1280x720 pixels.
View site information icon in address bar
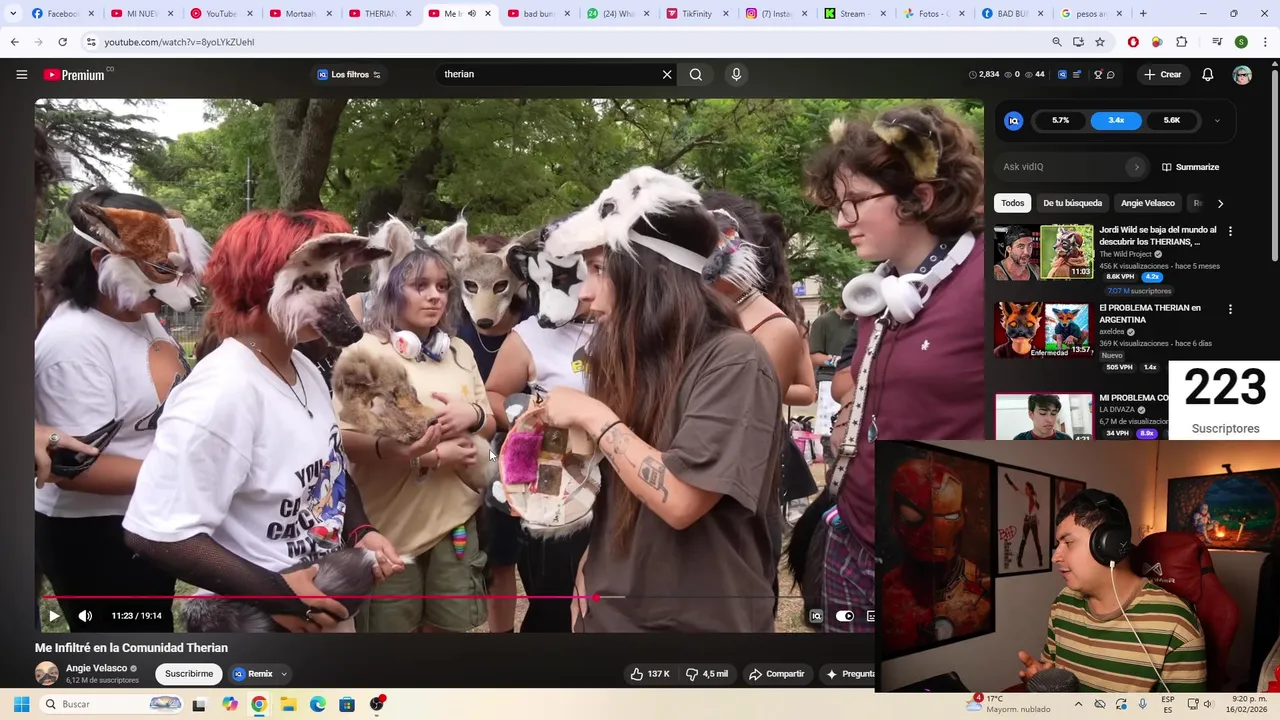(91, 42)
